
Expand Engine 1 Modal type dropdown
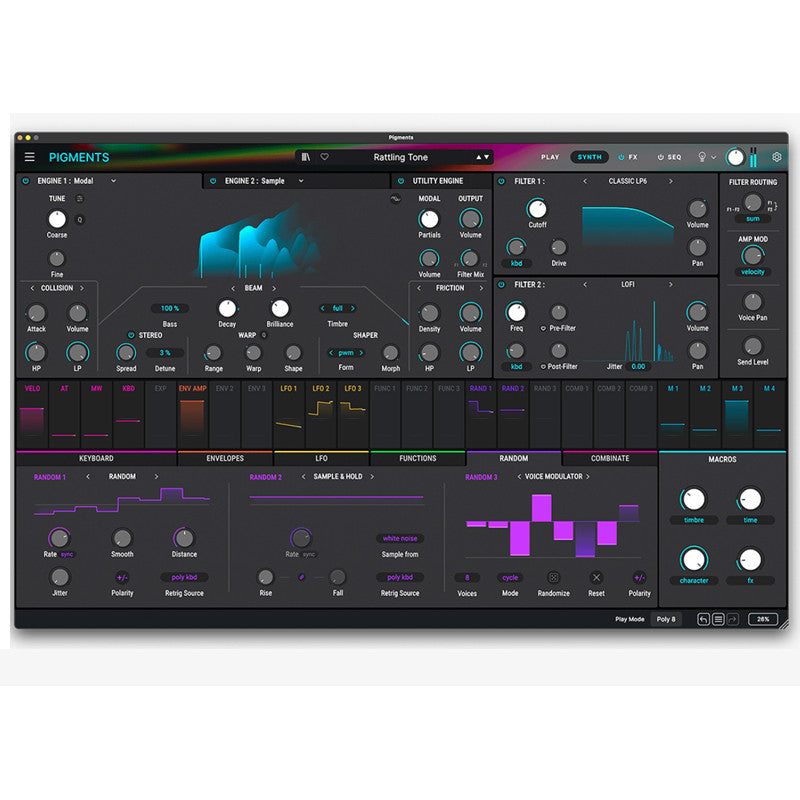[113, 181]
